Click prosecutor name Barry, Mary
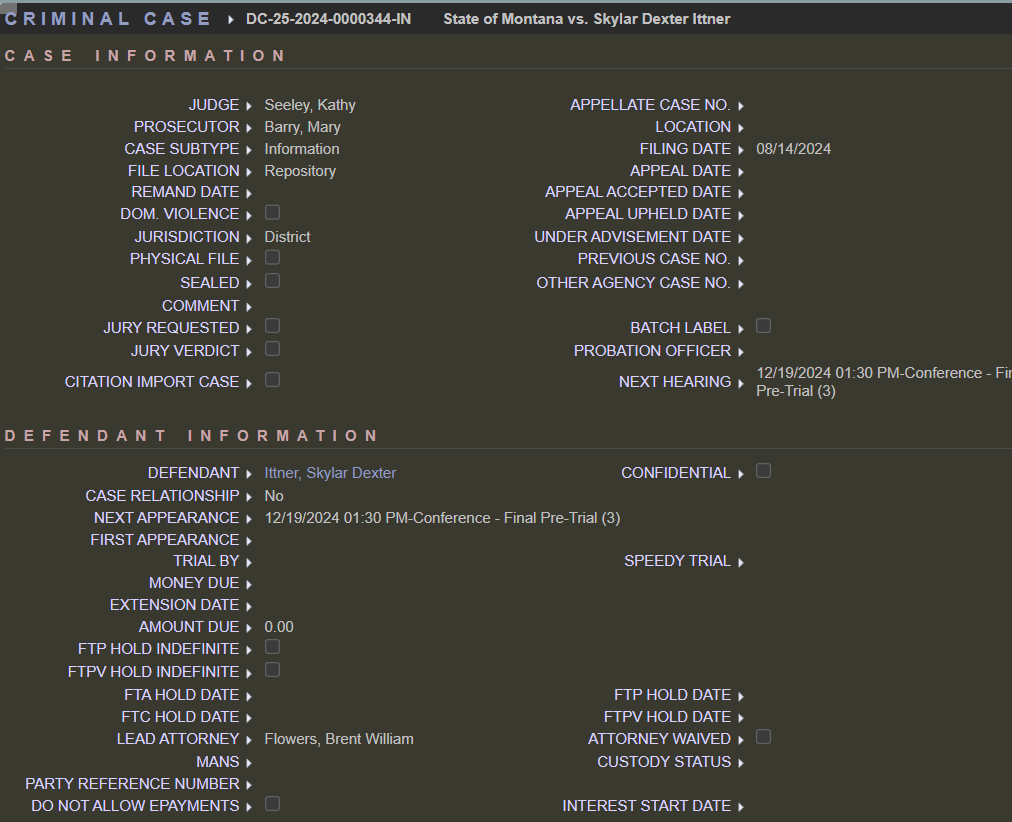Viewport: 1012px width, 822px height. coord(302,127)
